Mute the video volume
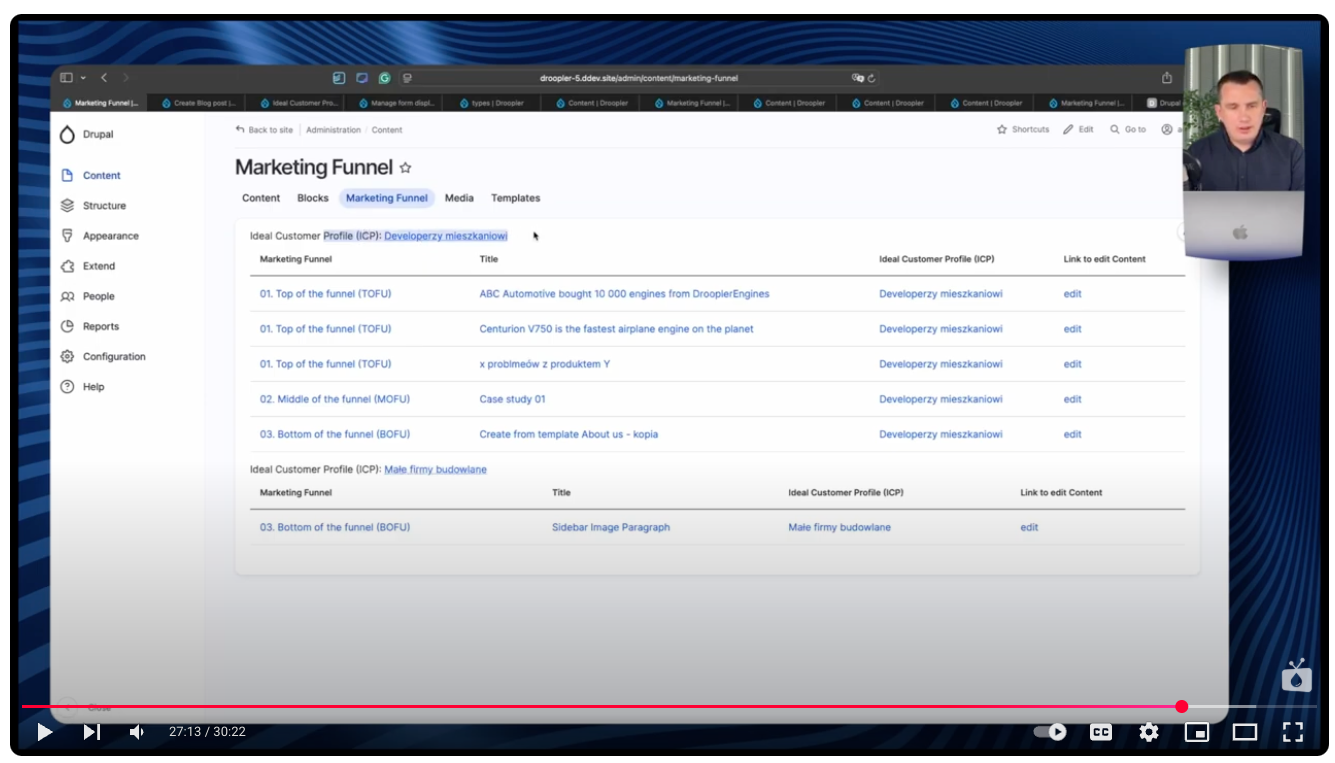This screenshot has height=763, width=1335. 137,732
